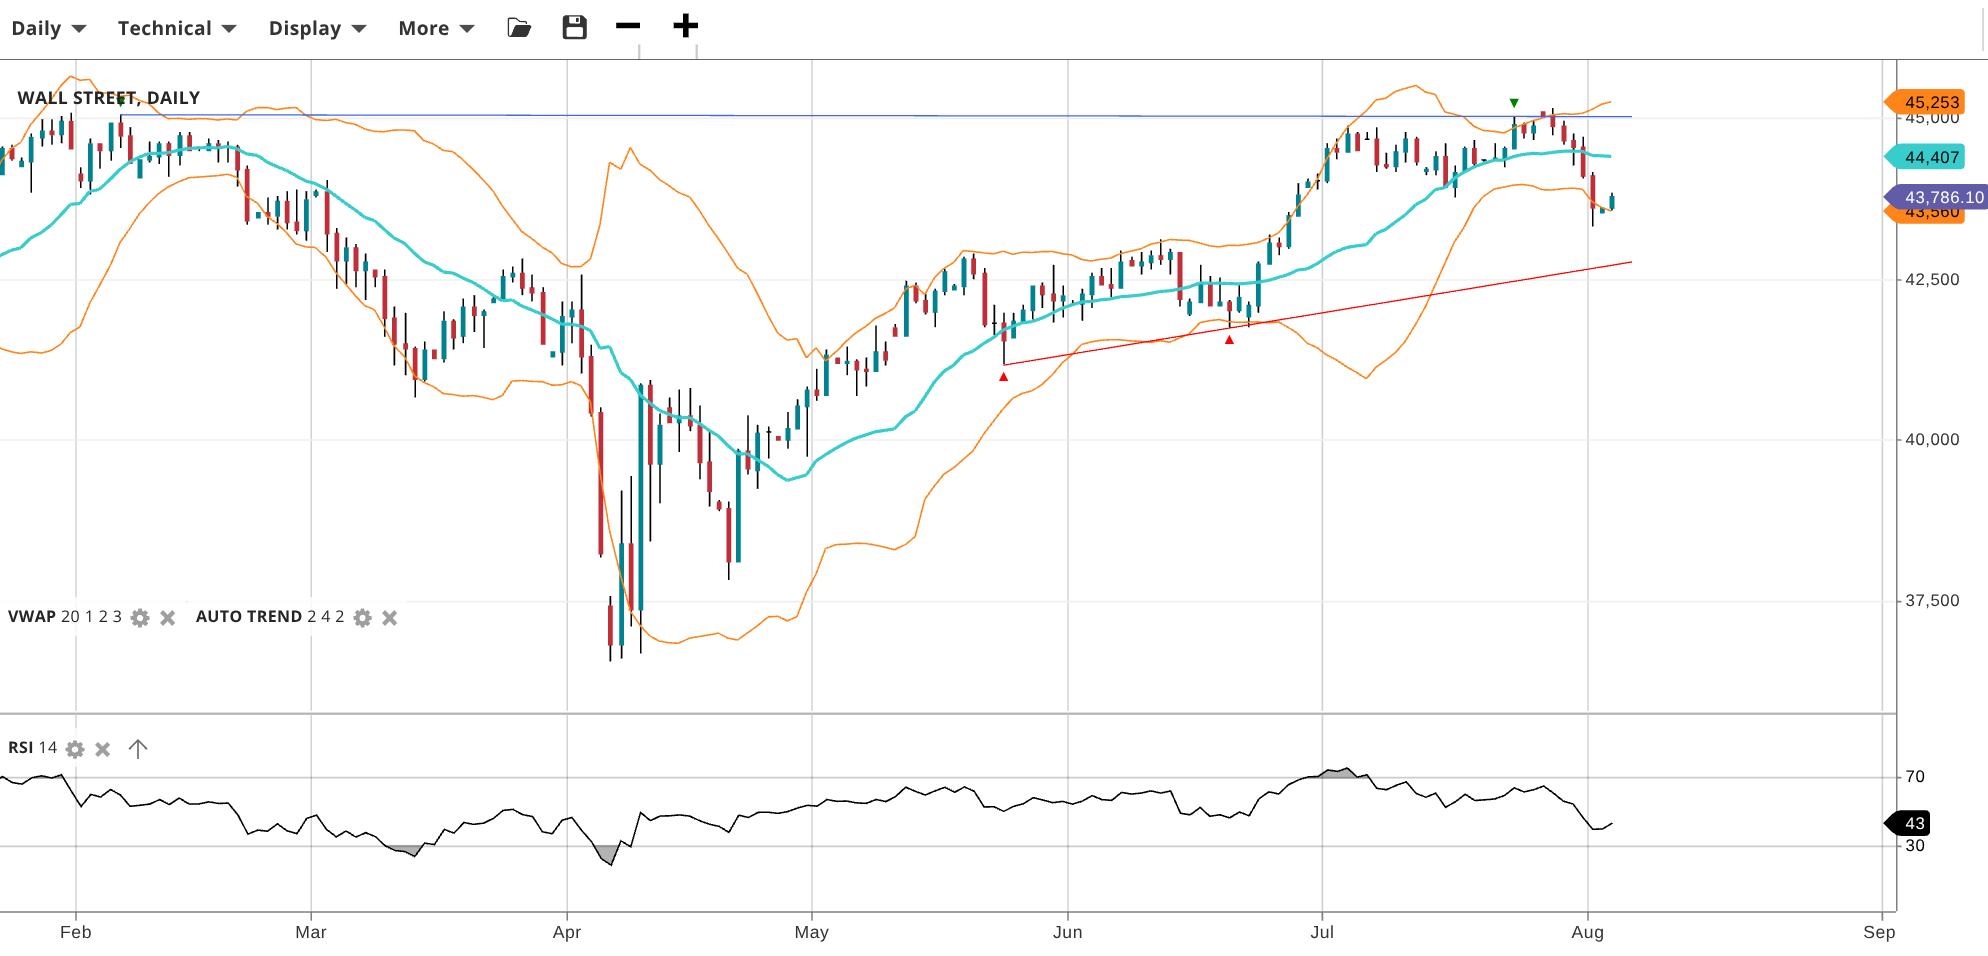This screenshot has width=1988, height=956.
Task: Open VWAP indicator settings gear
Action: click(x=140, y=618)
